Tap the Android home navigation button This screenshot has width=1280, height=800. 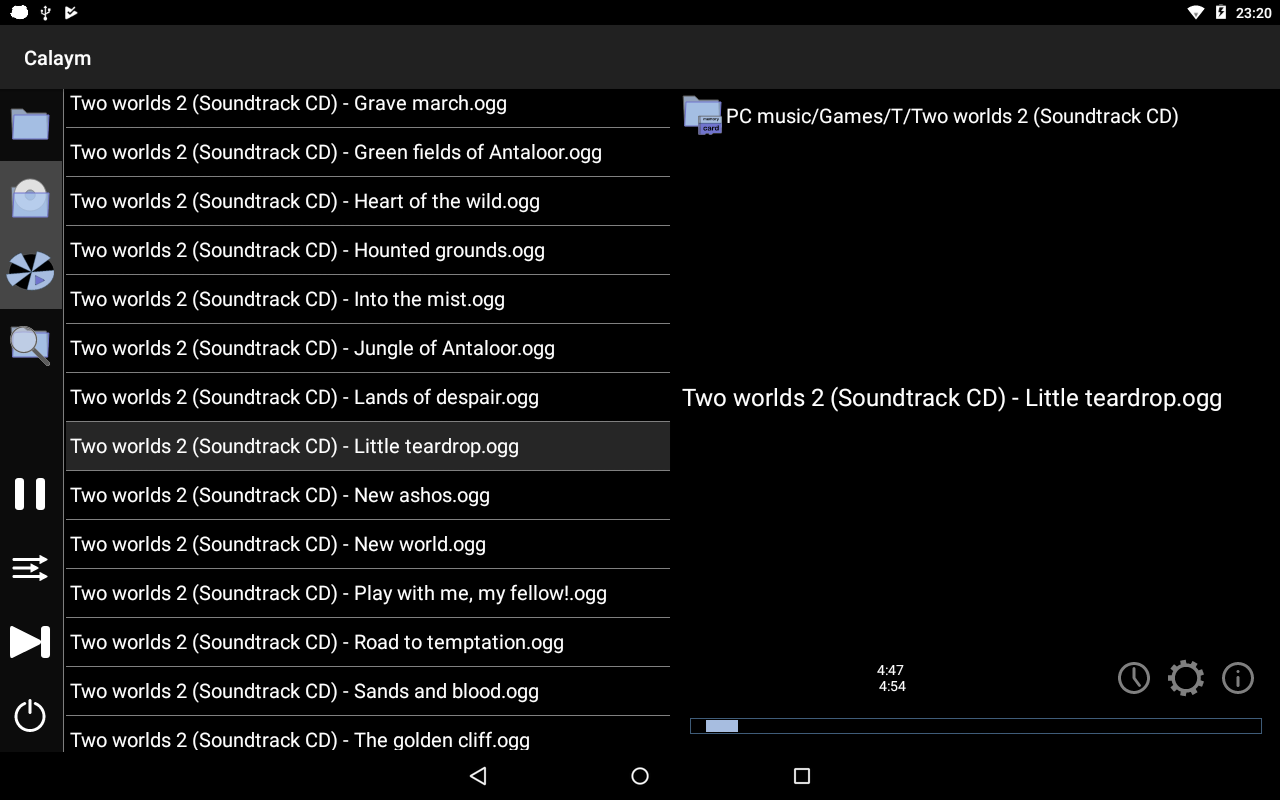(x=640, y=776)
